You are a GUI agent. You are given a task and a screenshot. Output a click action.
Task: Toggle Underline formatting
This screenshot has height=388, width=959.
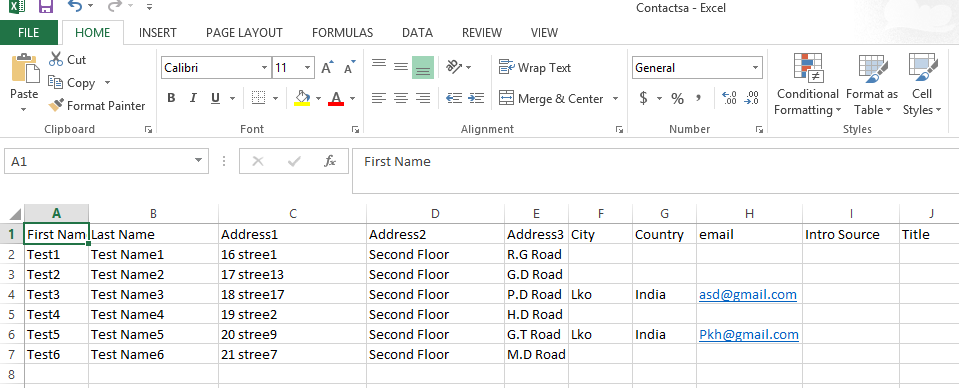coord(215,98)
